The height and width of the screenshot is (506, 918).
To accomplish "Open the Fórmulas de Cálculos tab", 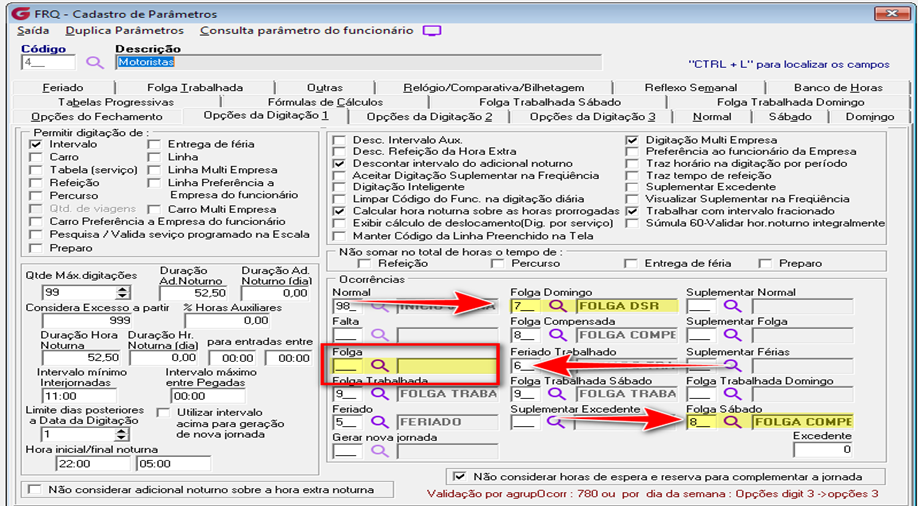I will point(326,102).
